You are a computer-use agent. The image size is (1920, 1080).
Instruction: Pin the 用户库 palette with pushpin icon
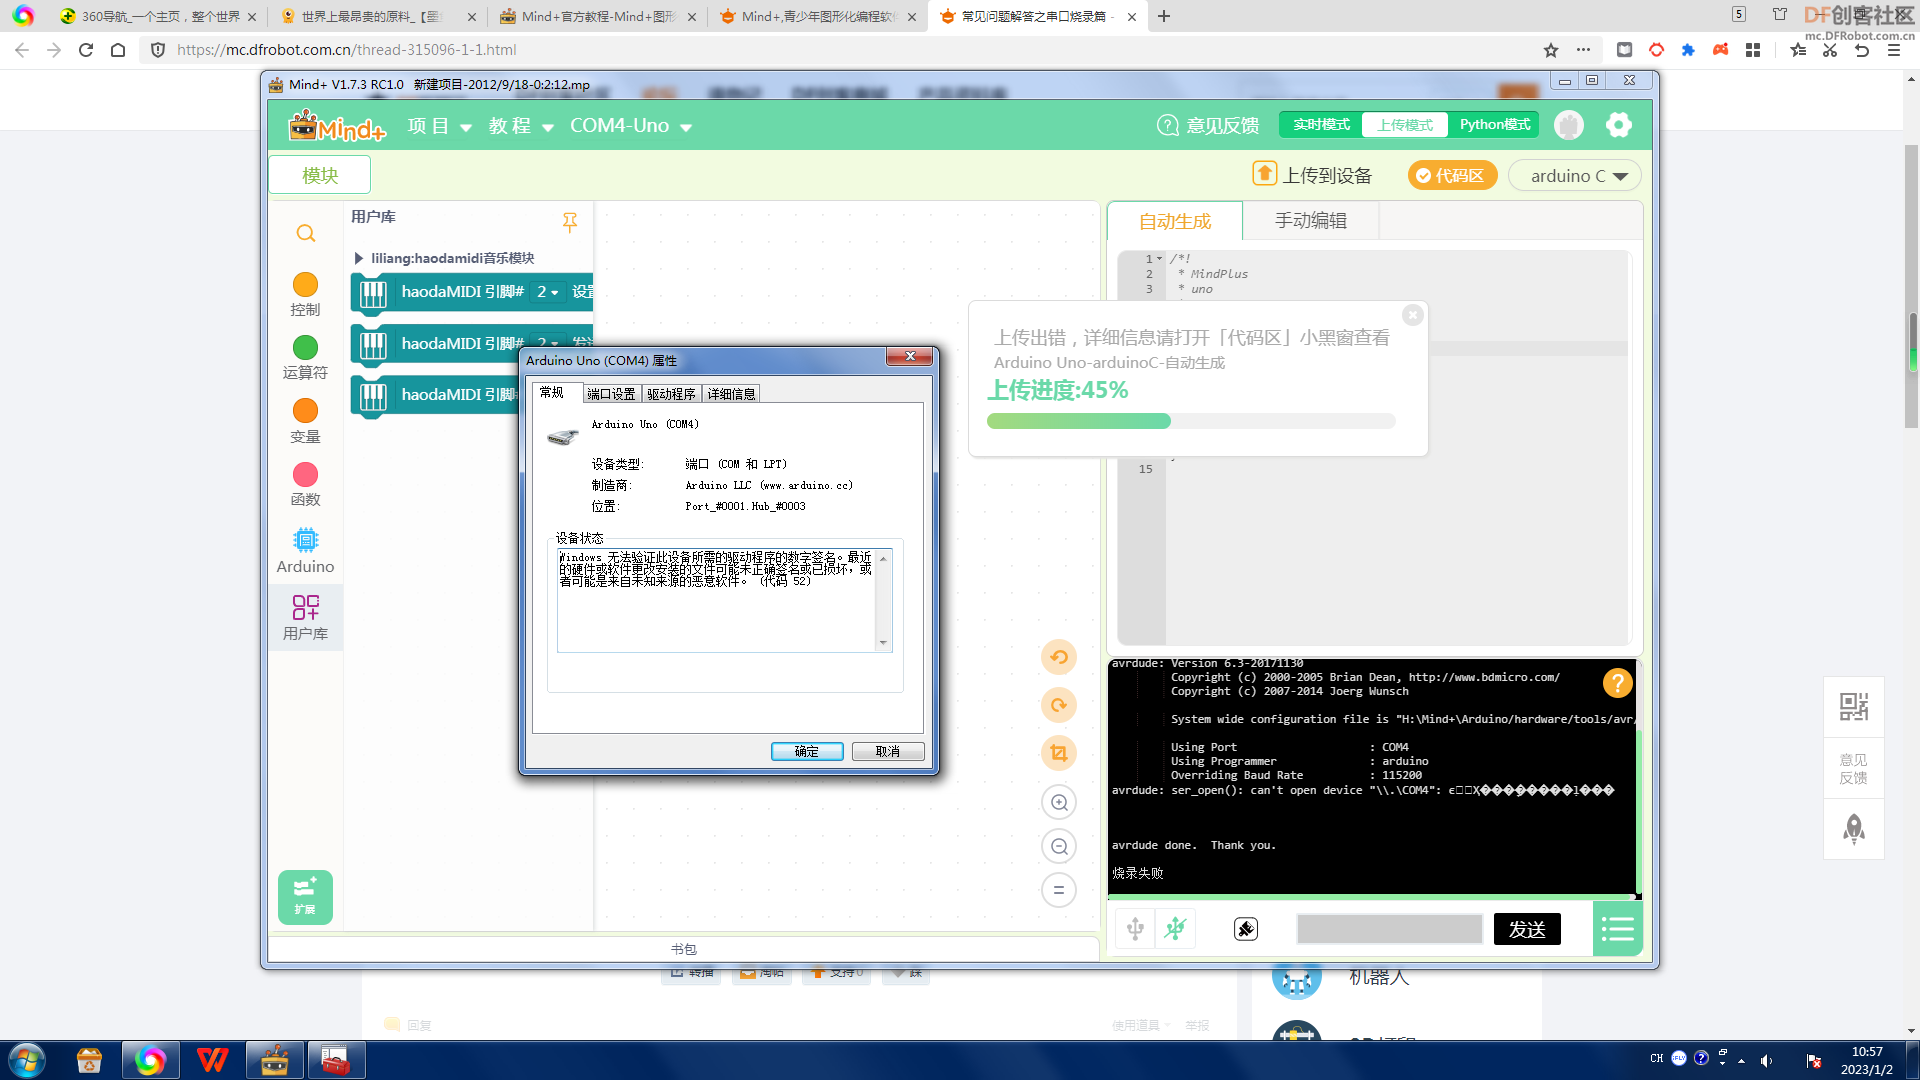[x=570, y=222]
